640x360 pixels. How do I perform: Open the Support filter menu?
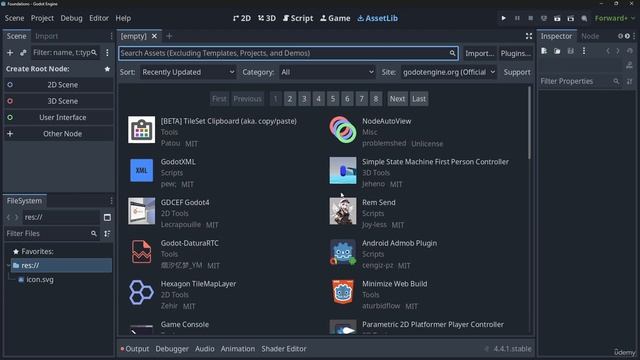tap(517, 72)
